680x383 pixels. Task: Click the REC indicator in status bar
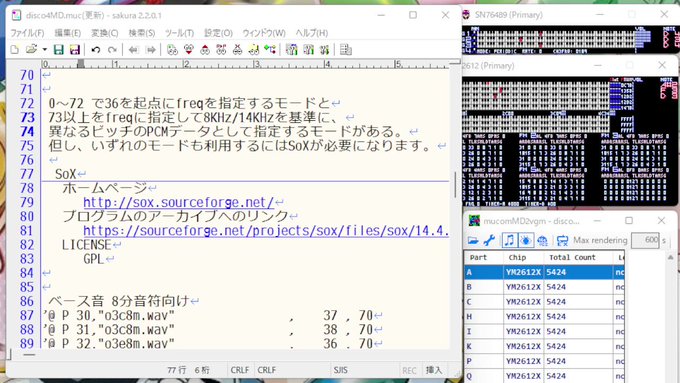[409, 370]
